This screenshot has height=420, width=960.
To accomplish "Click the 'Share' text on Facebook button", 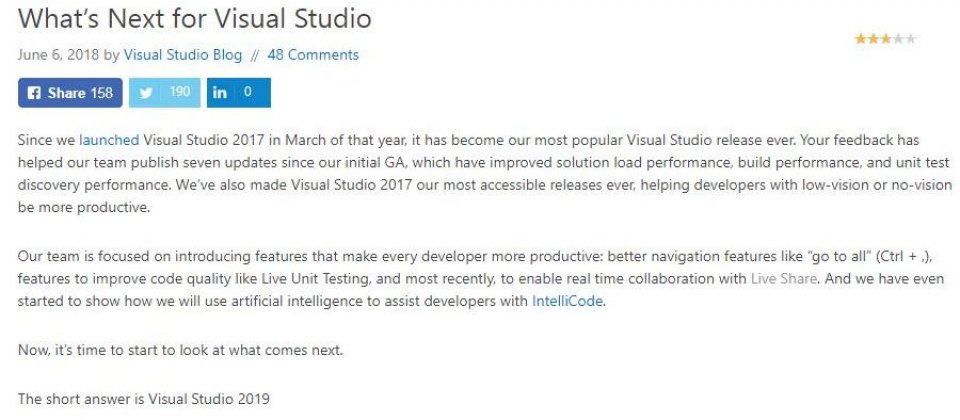I will pos(66,93).
